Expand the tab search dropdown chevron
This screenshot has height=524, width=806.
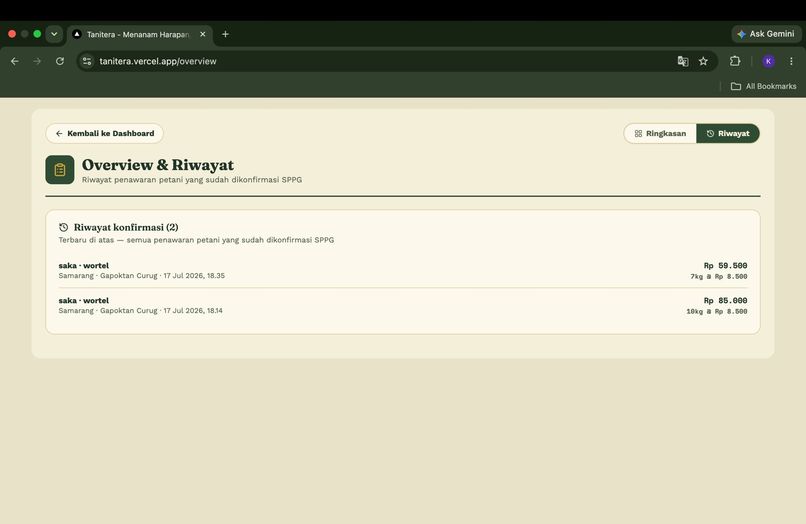(x=54, y=34)
